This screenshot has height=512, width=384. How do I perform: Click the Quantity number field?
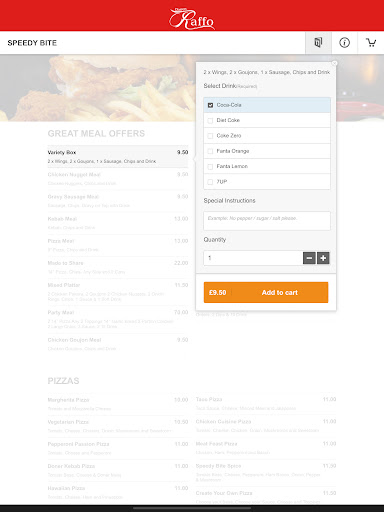click(x=253, y=258)
